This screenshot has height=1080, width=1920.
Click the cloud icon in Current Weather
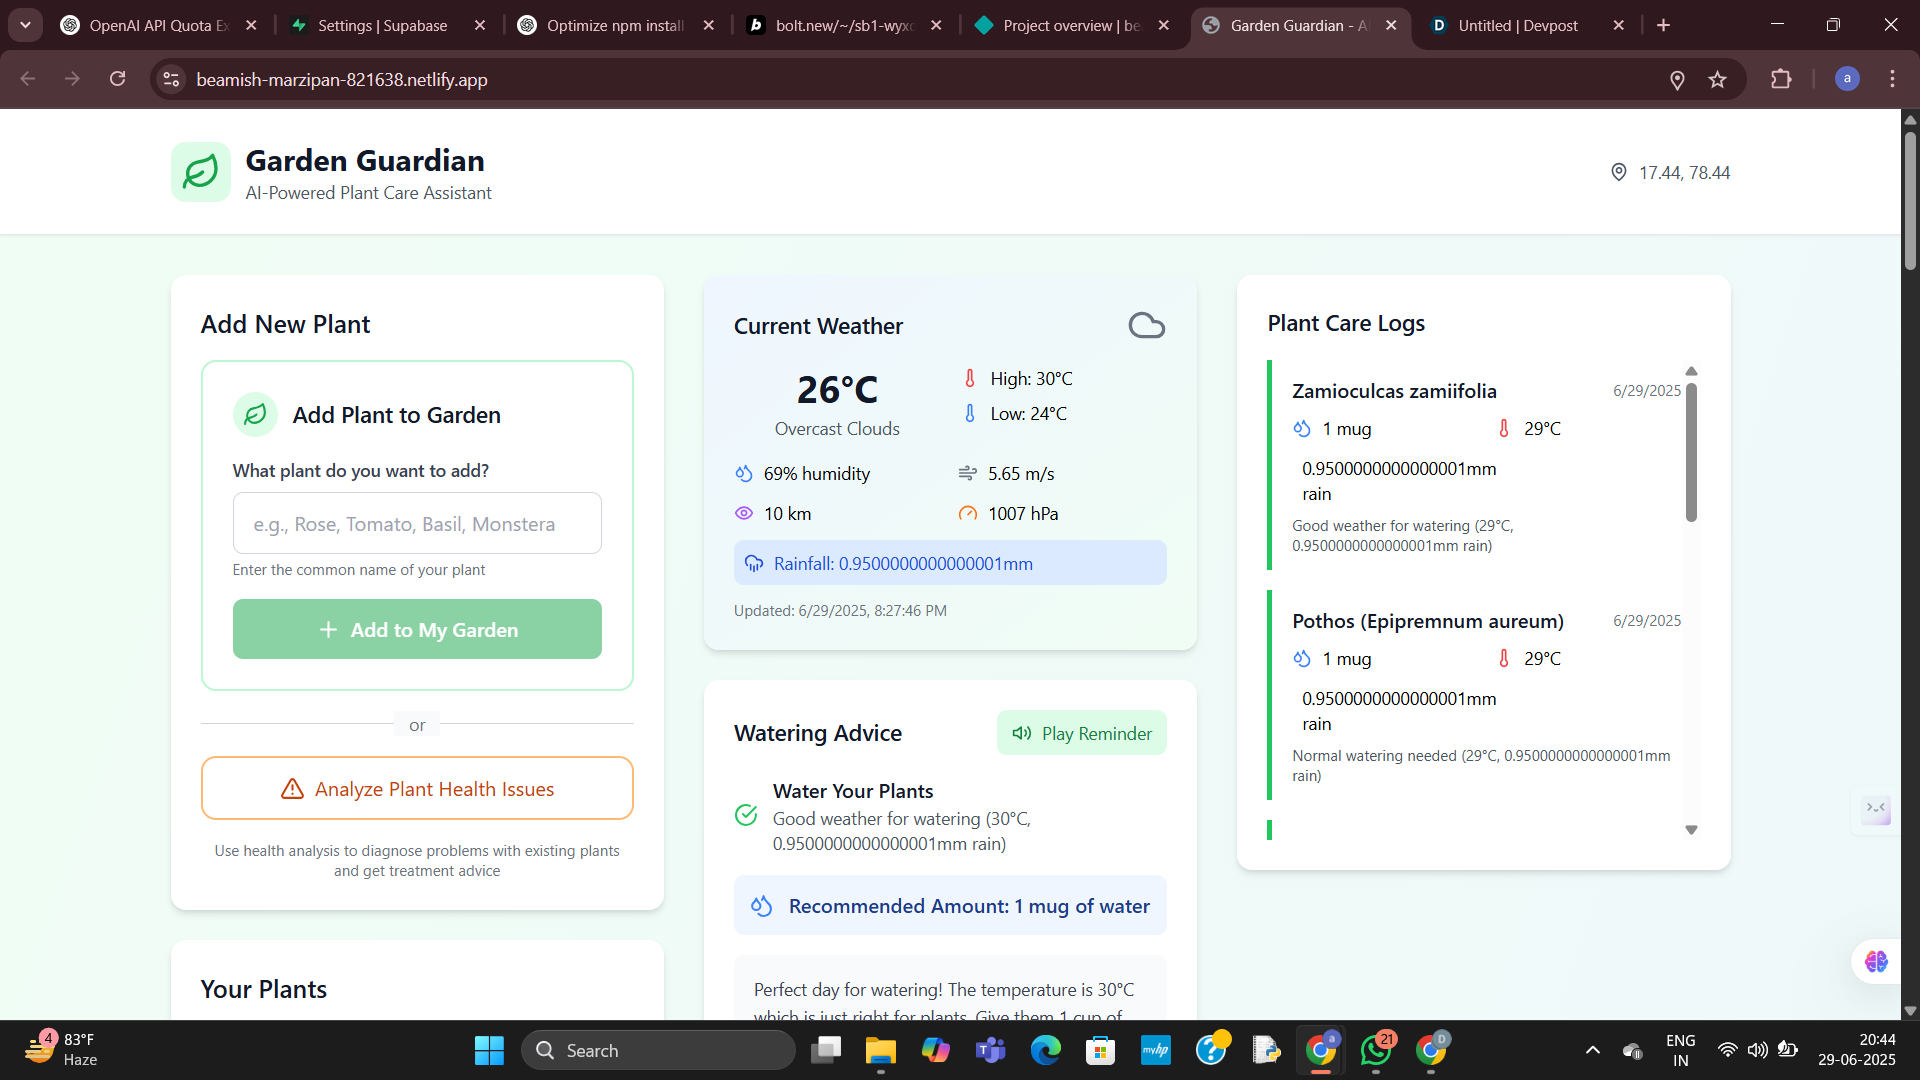1146,326
